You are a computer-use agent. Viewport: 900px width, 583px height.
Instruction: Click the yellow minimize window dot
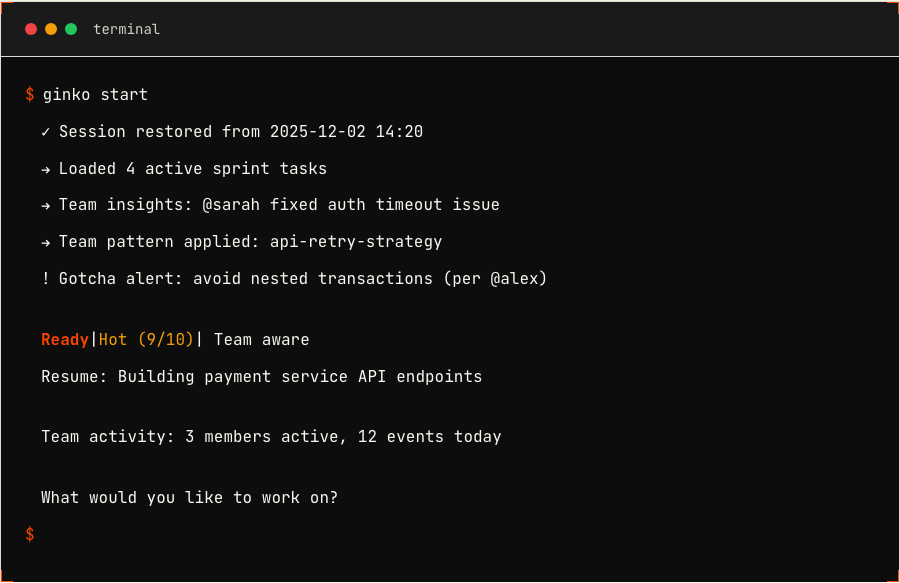(x=51, y=29)
